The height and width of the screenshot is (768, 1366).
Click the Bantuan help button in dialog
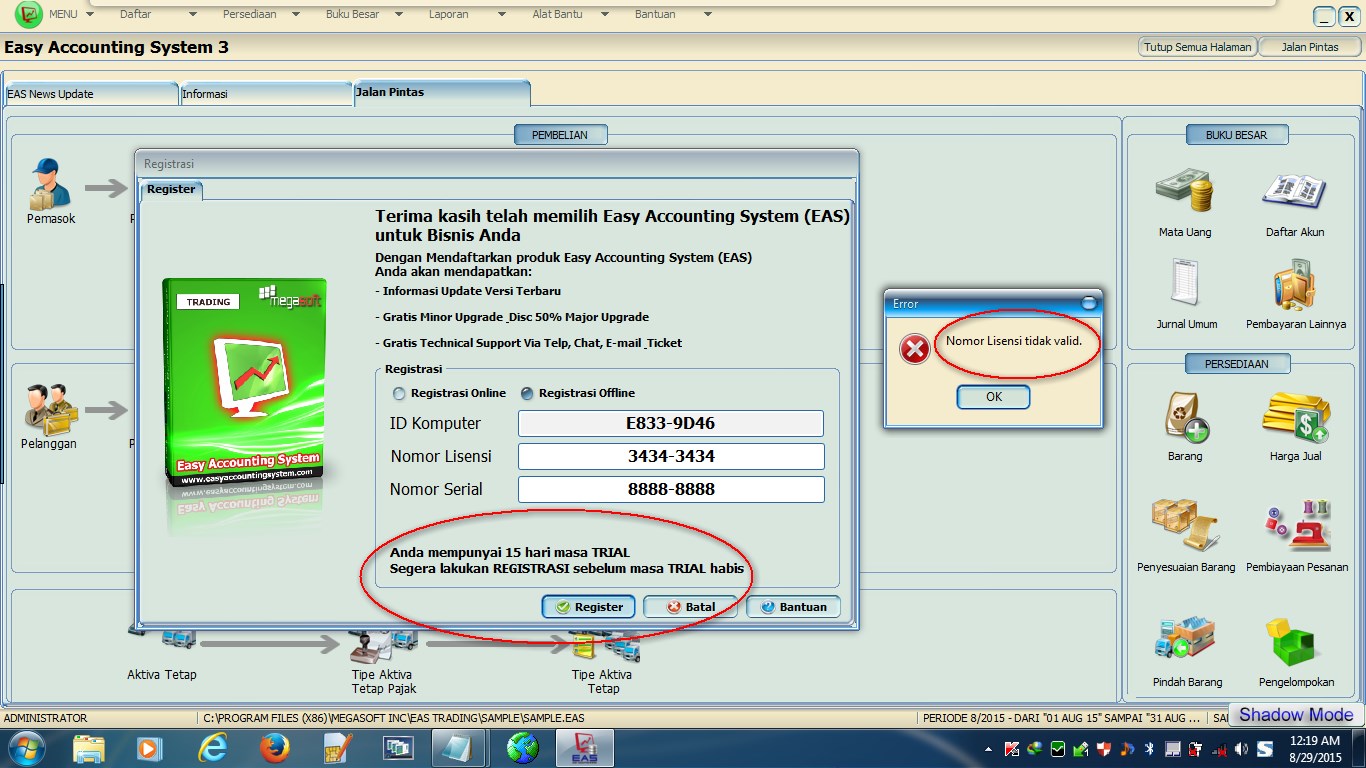793,607
